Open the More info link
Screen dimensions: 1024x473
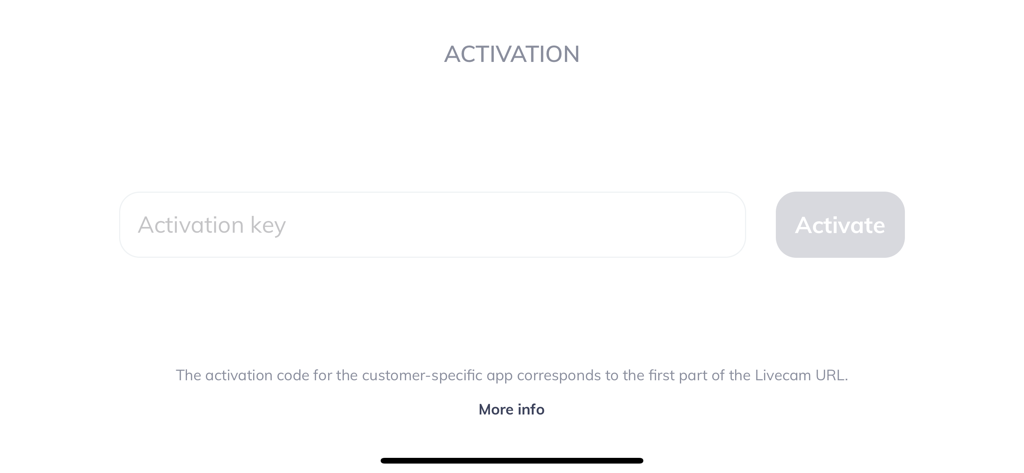(x=511, y=409)
